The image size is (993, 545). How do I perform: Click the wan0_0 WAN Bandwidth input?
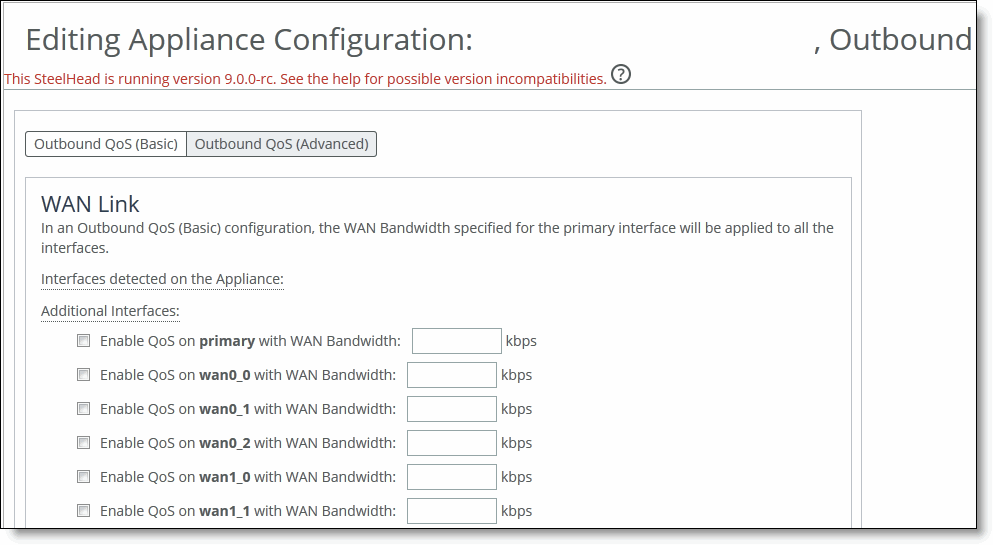452,375
